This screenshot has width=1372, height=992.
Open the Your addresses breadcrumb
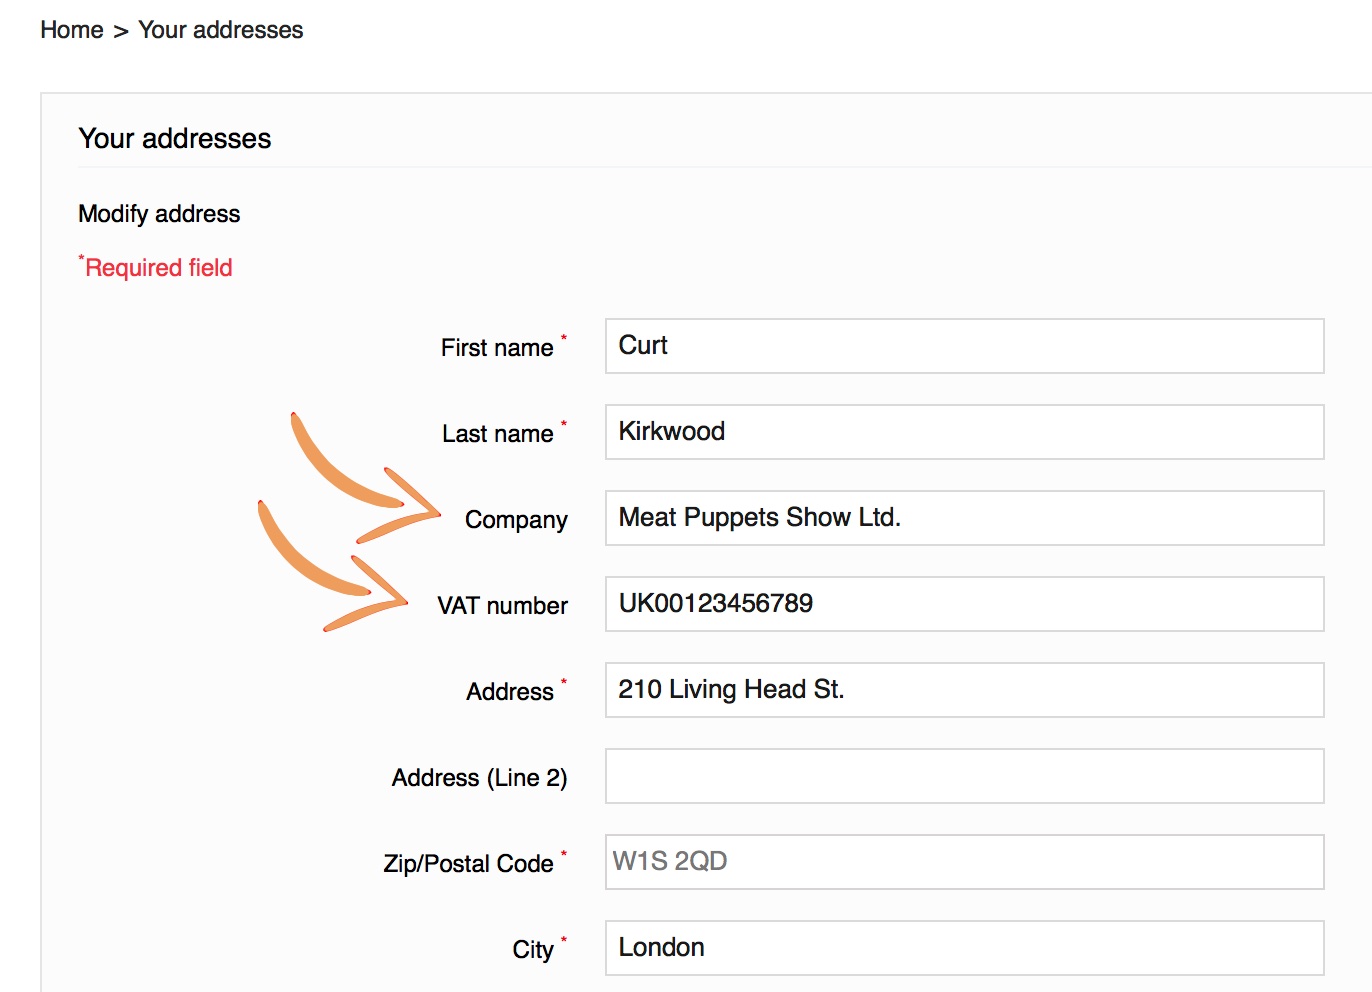[220, 30]
